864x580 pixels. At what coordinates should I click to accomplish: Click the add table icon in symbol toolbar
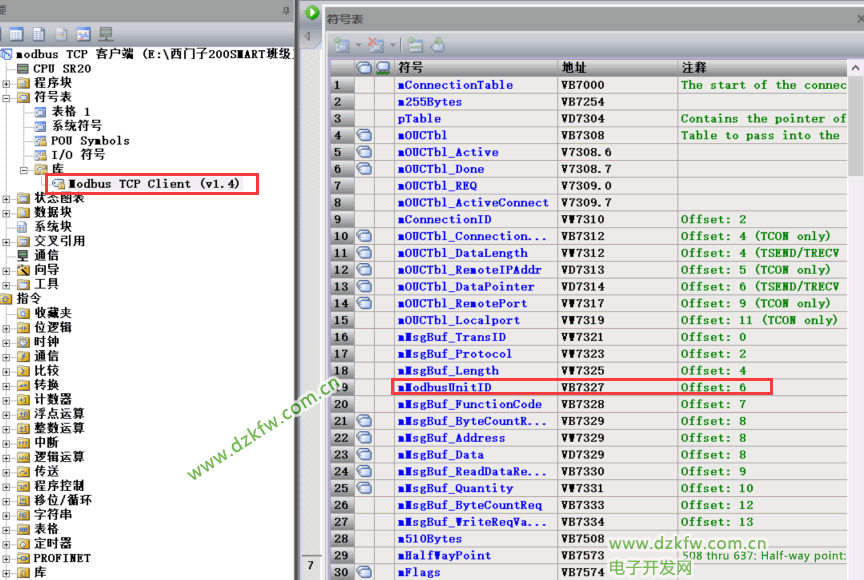pyautogui.click(x=343, y=45)
